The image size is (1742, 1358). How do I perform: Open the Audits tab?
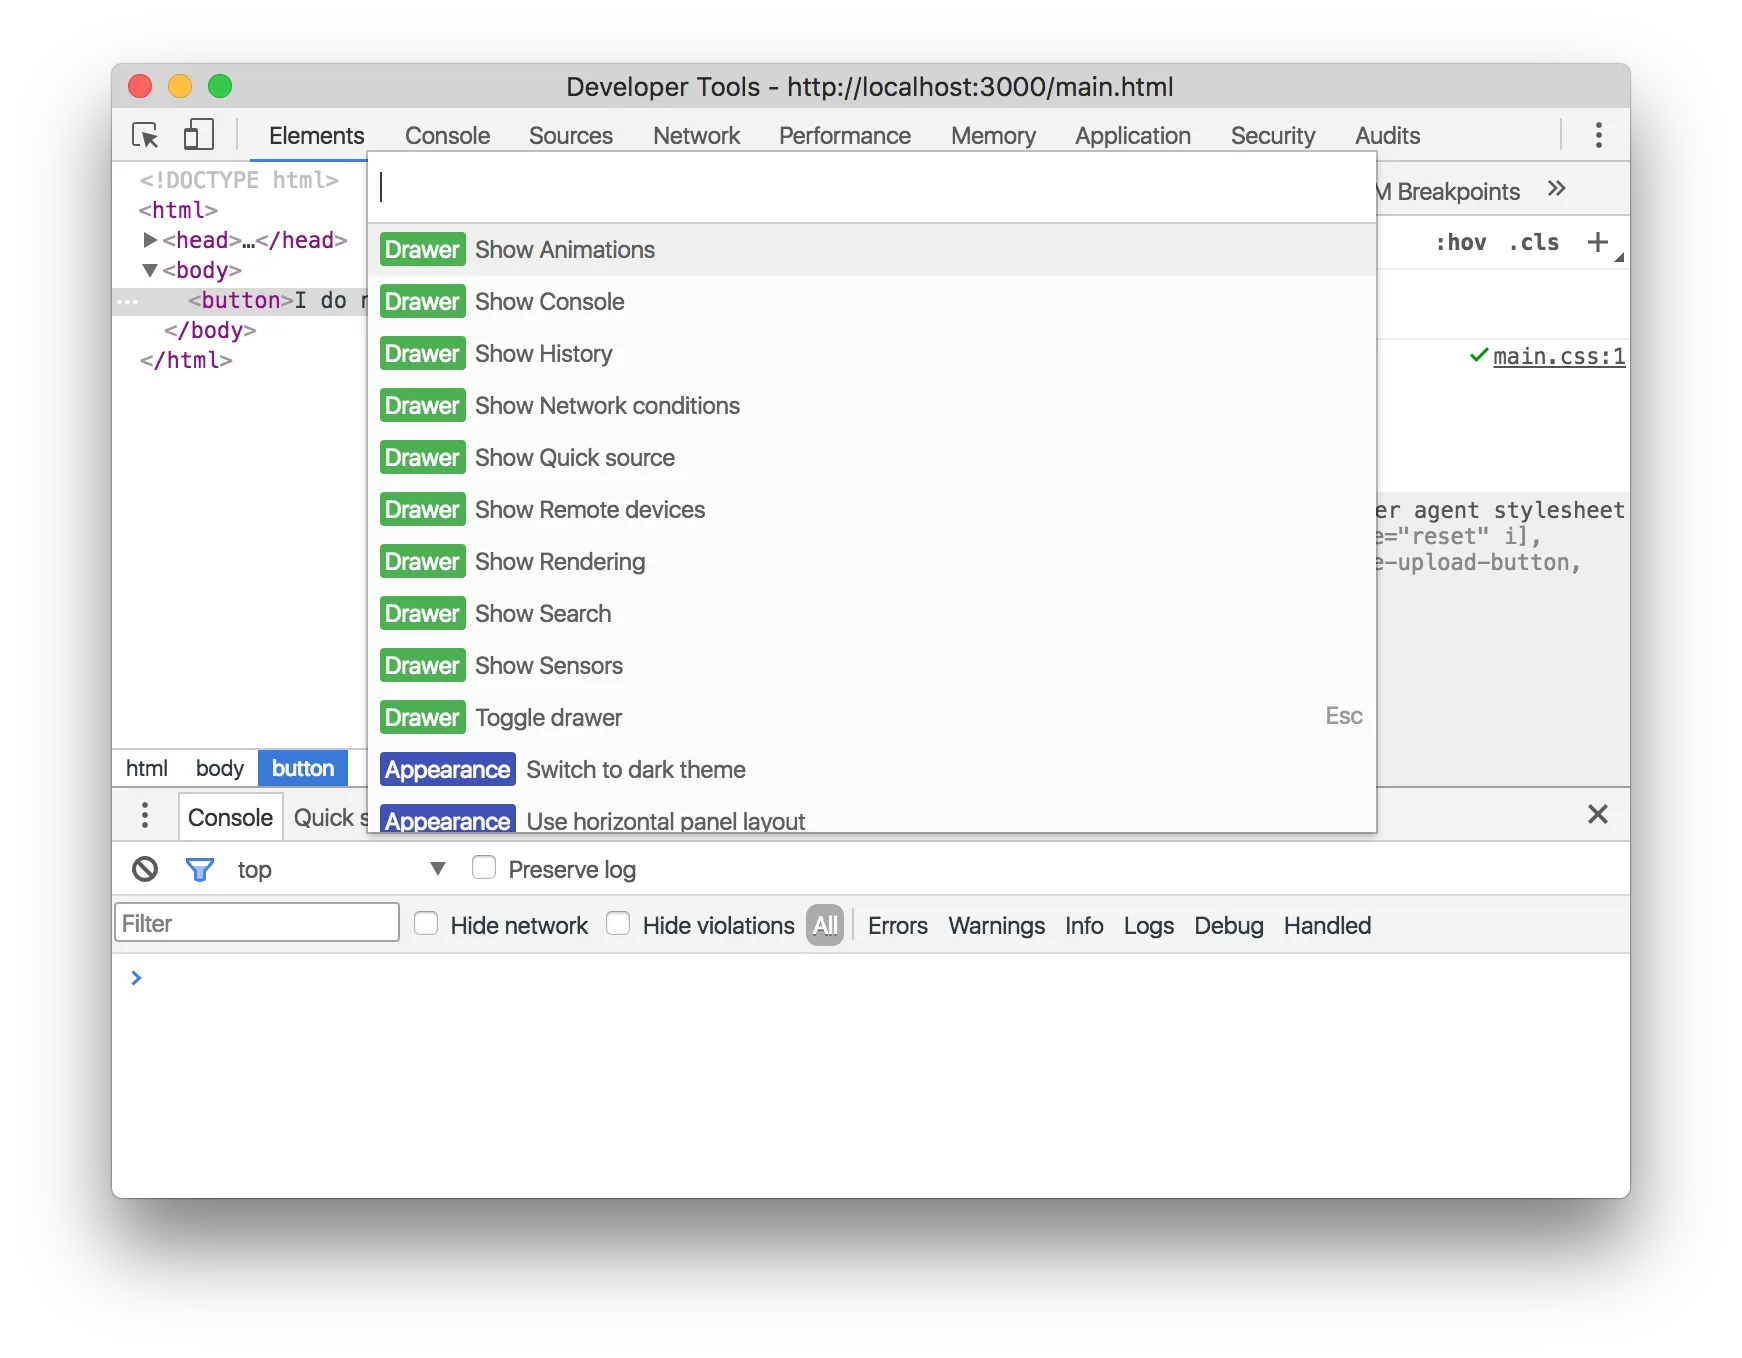pos(1387,135)
